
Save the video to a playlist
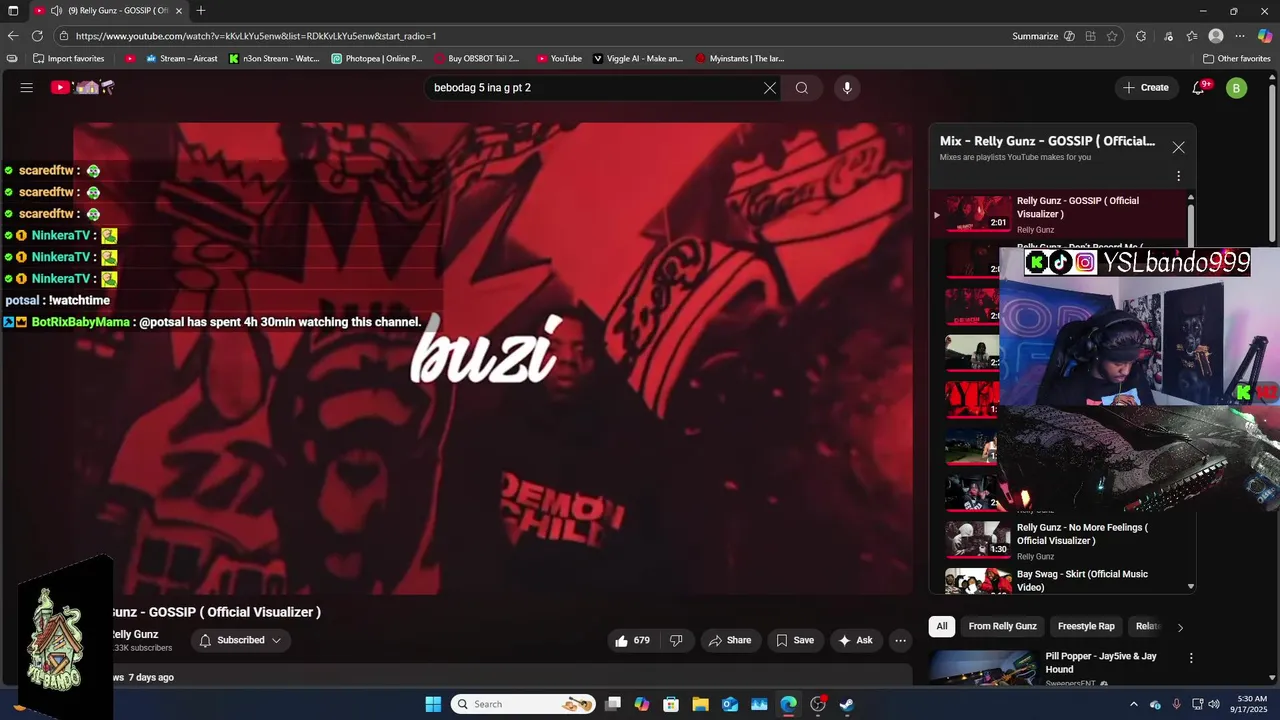[x=795, y=640]
